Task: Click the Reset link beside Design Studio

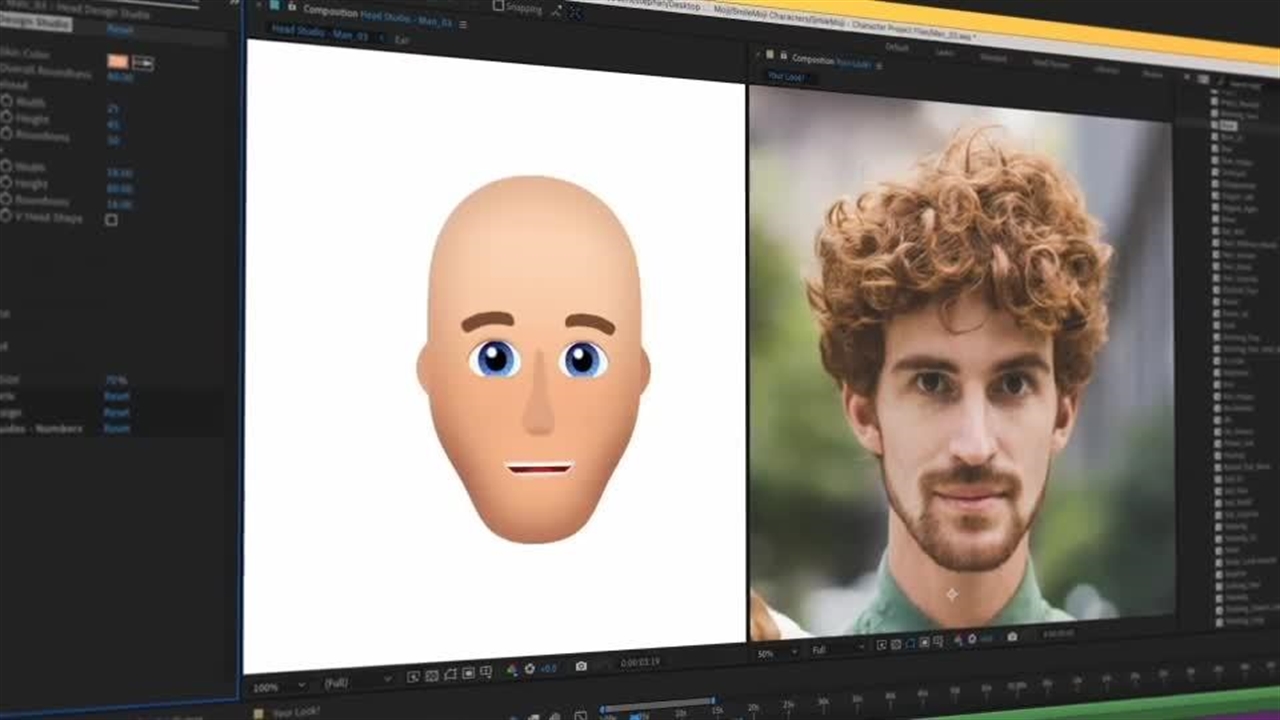Action: [120, 30]
